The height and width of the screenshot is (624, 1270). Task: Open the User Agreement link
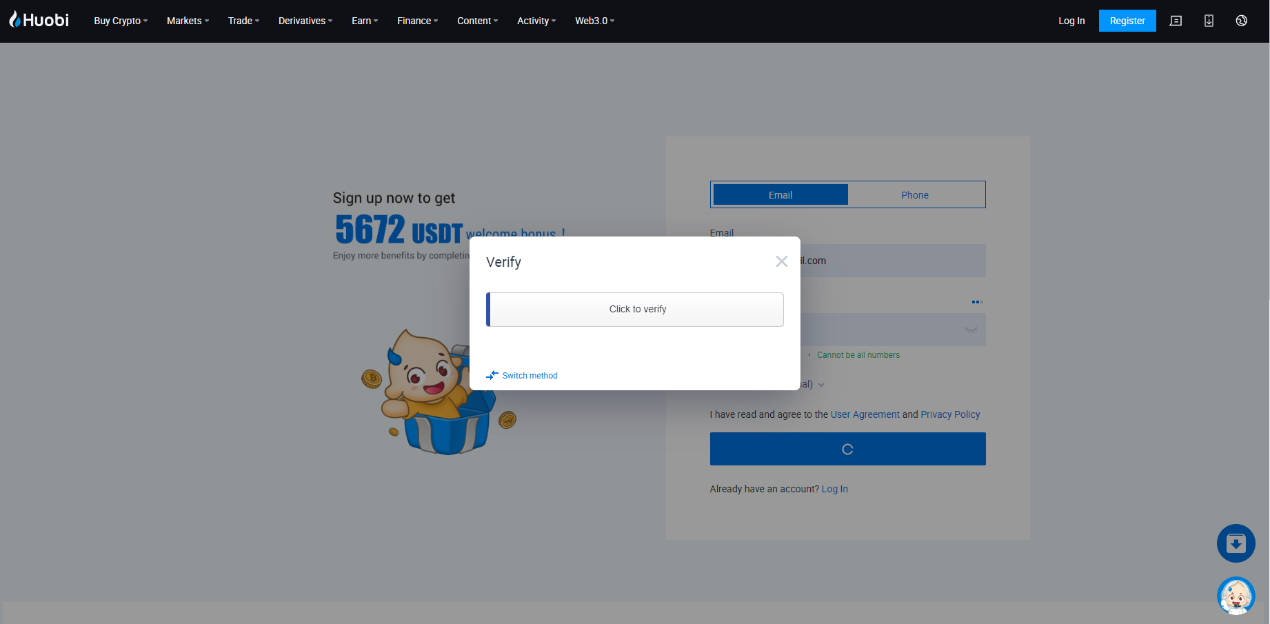coord(865,414)
